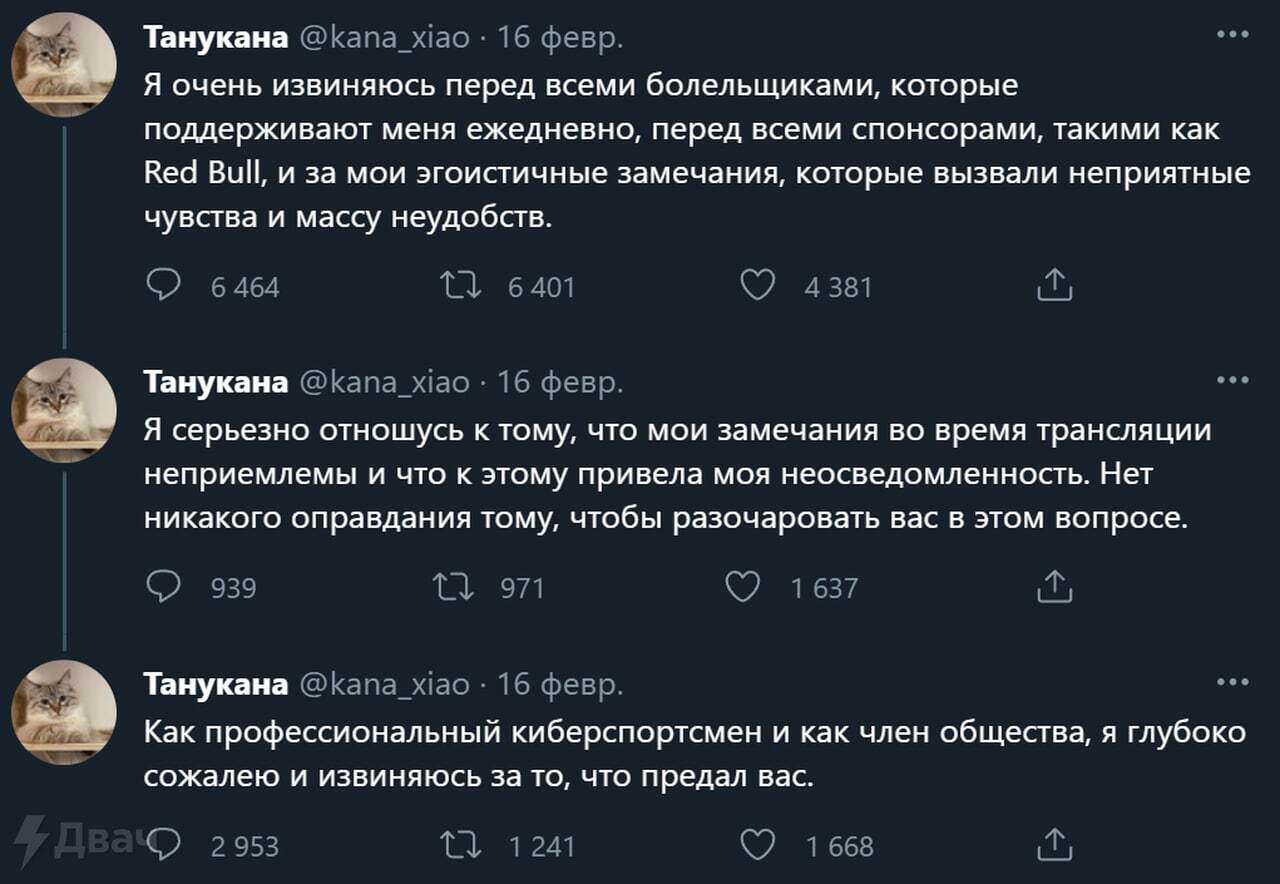Open the cat avatar of first tweet
Screen dimensions: 1280x884
point(64,65)
